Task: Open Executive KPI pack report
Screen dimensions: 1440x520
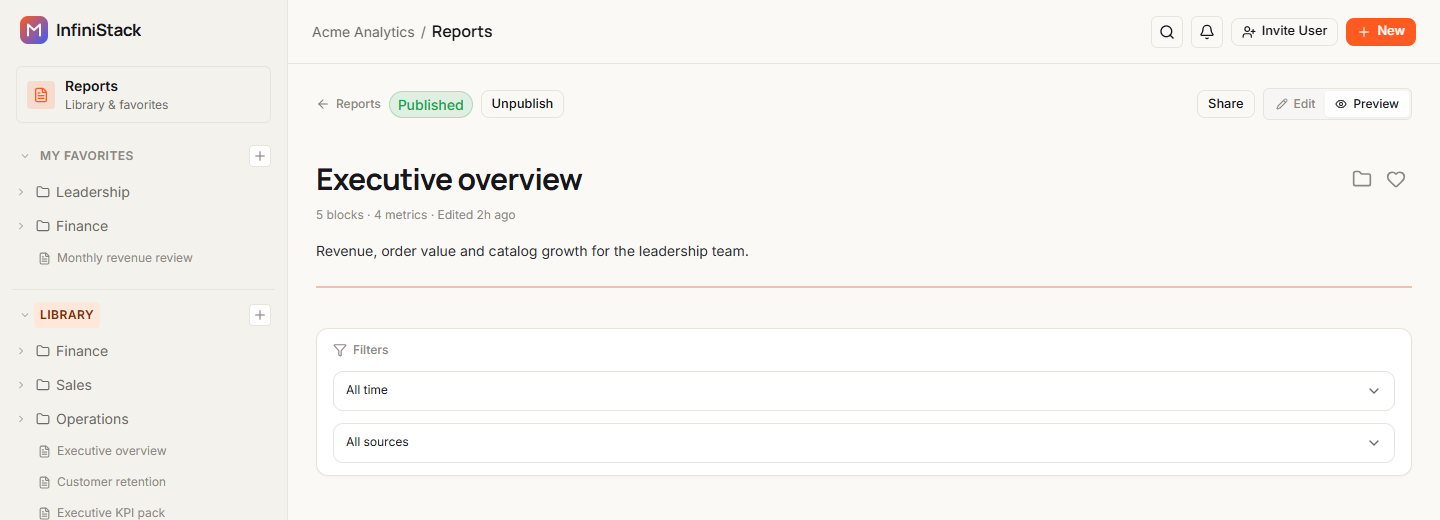Action: 111,513
